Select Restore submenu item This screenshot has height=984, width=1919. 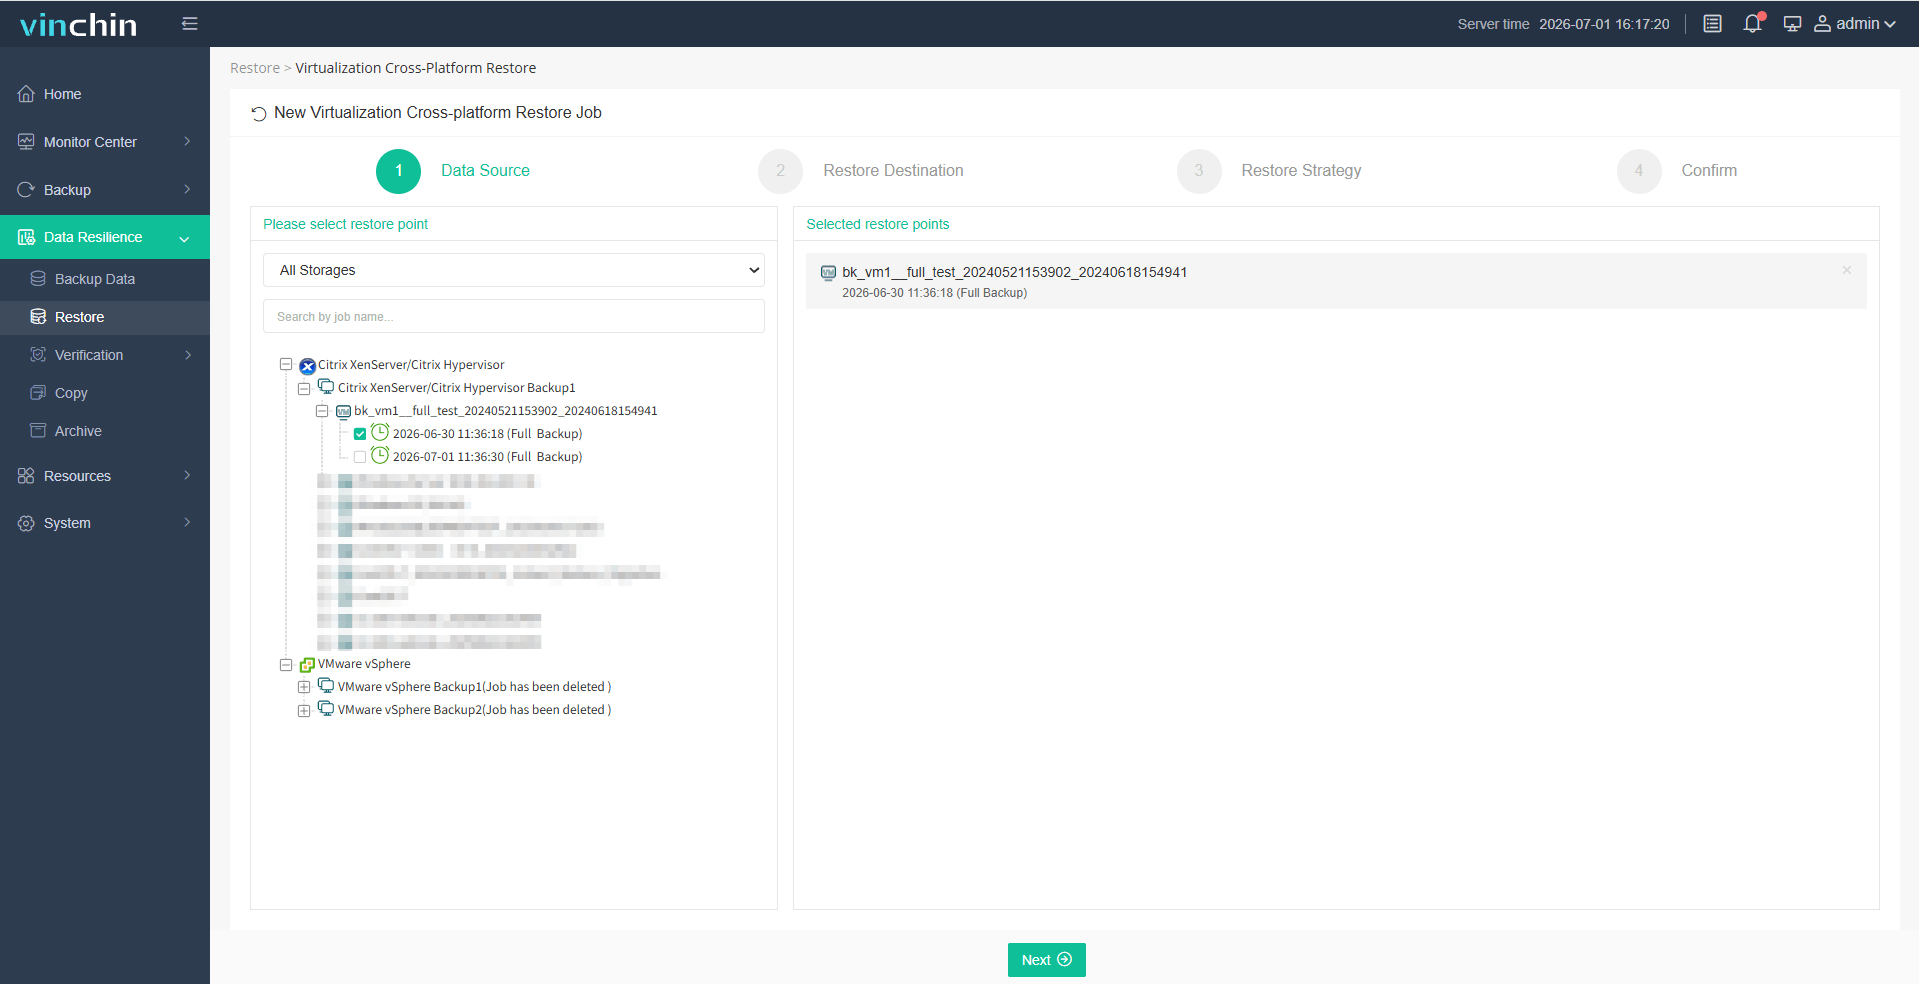point(105,317)
